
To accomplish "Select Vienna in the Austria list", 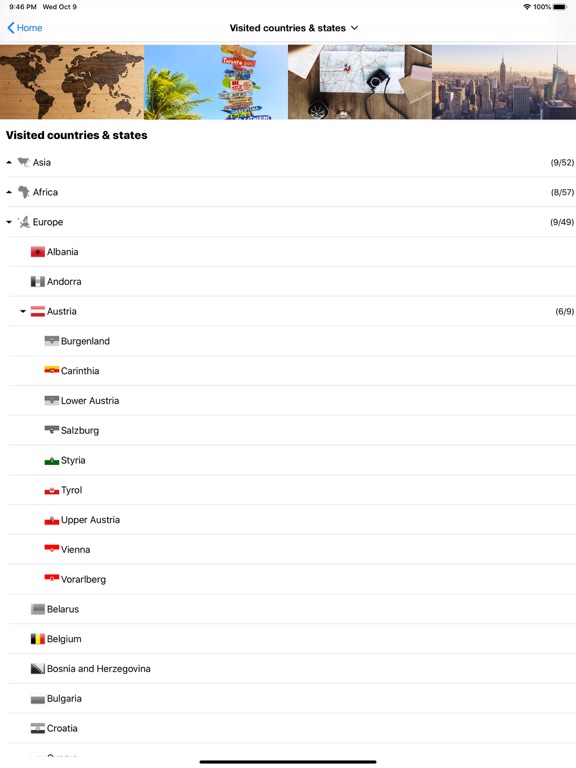I will (292, 550).
